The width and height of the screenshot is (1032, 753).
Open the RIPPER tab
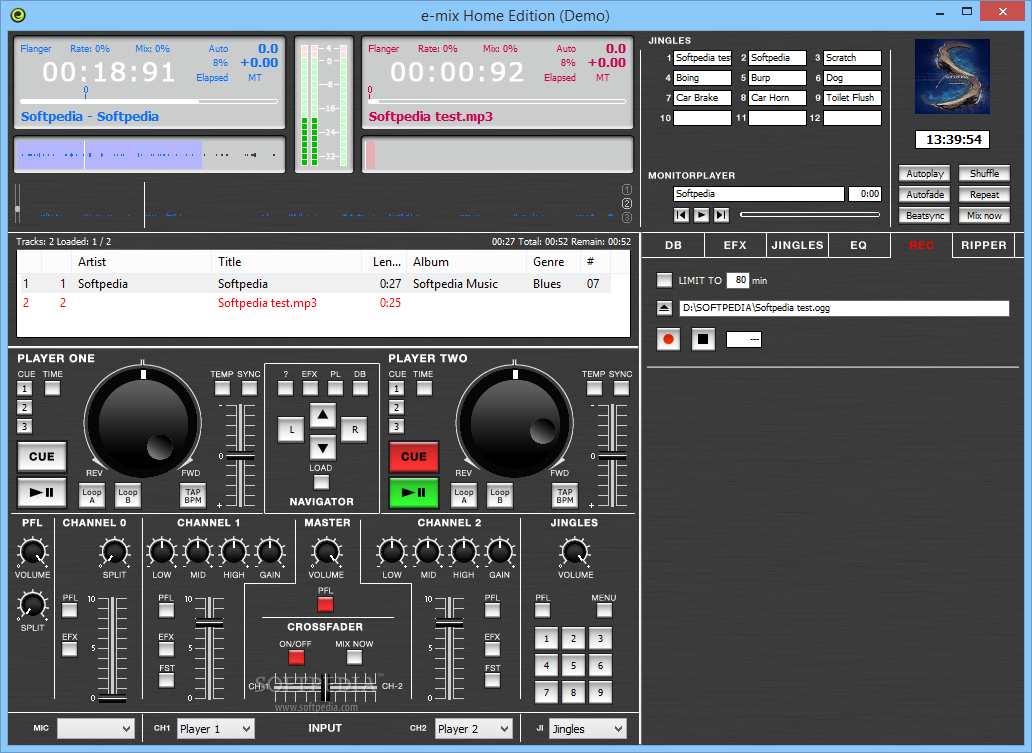[983, 245]
